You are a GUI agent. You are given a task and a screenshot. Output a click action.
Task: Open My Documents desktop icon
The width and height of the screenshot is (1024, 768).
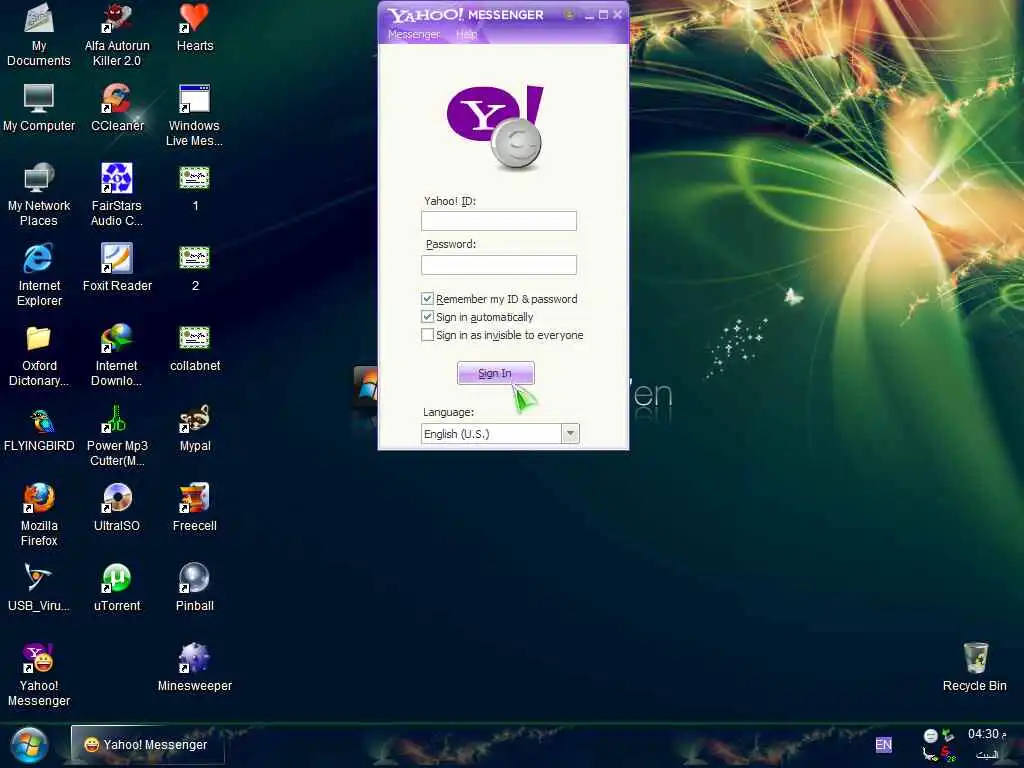coord(39,34)
